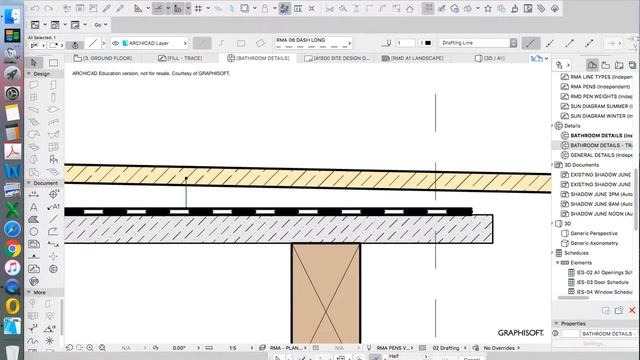Click the pen number input field

tap(406, 43)
